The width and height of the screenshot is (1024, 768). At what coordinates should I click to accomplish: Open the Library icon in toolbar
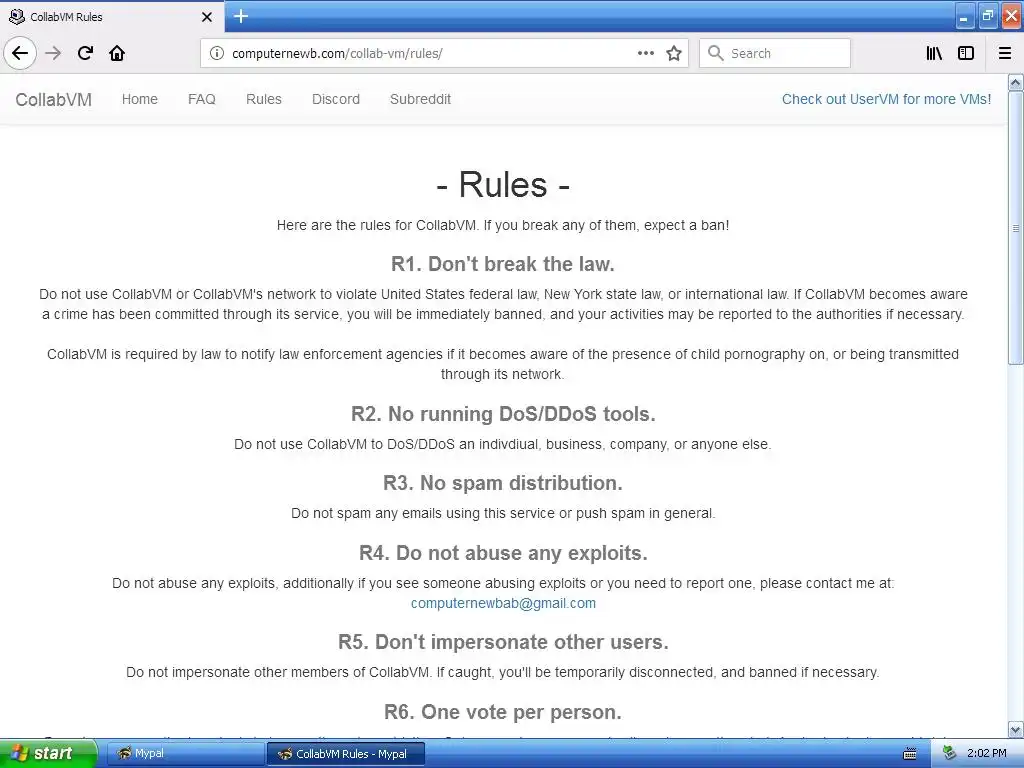click(x=934, y=53)
